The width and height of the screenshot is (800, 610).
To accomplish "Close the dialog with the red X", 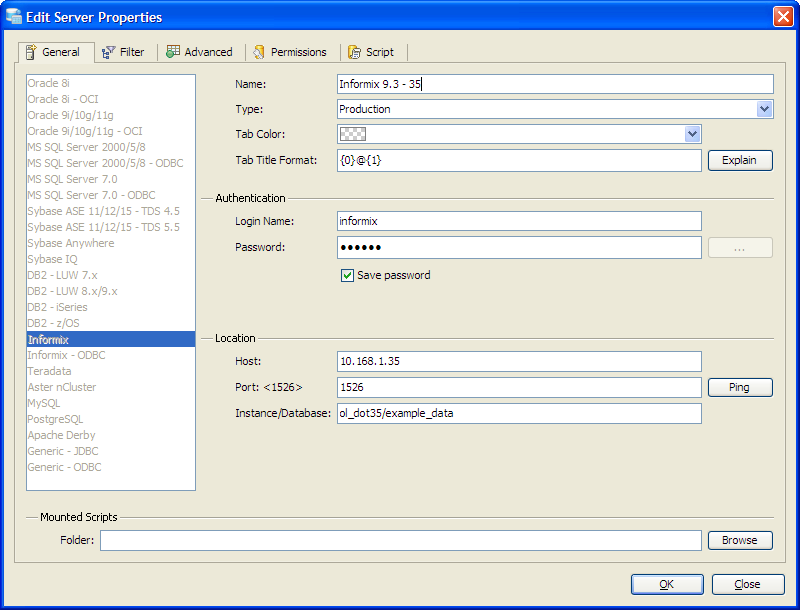I will click(x=783, y=17).
